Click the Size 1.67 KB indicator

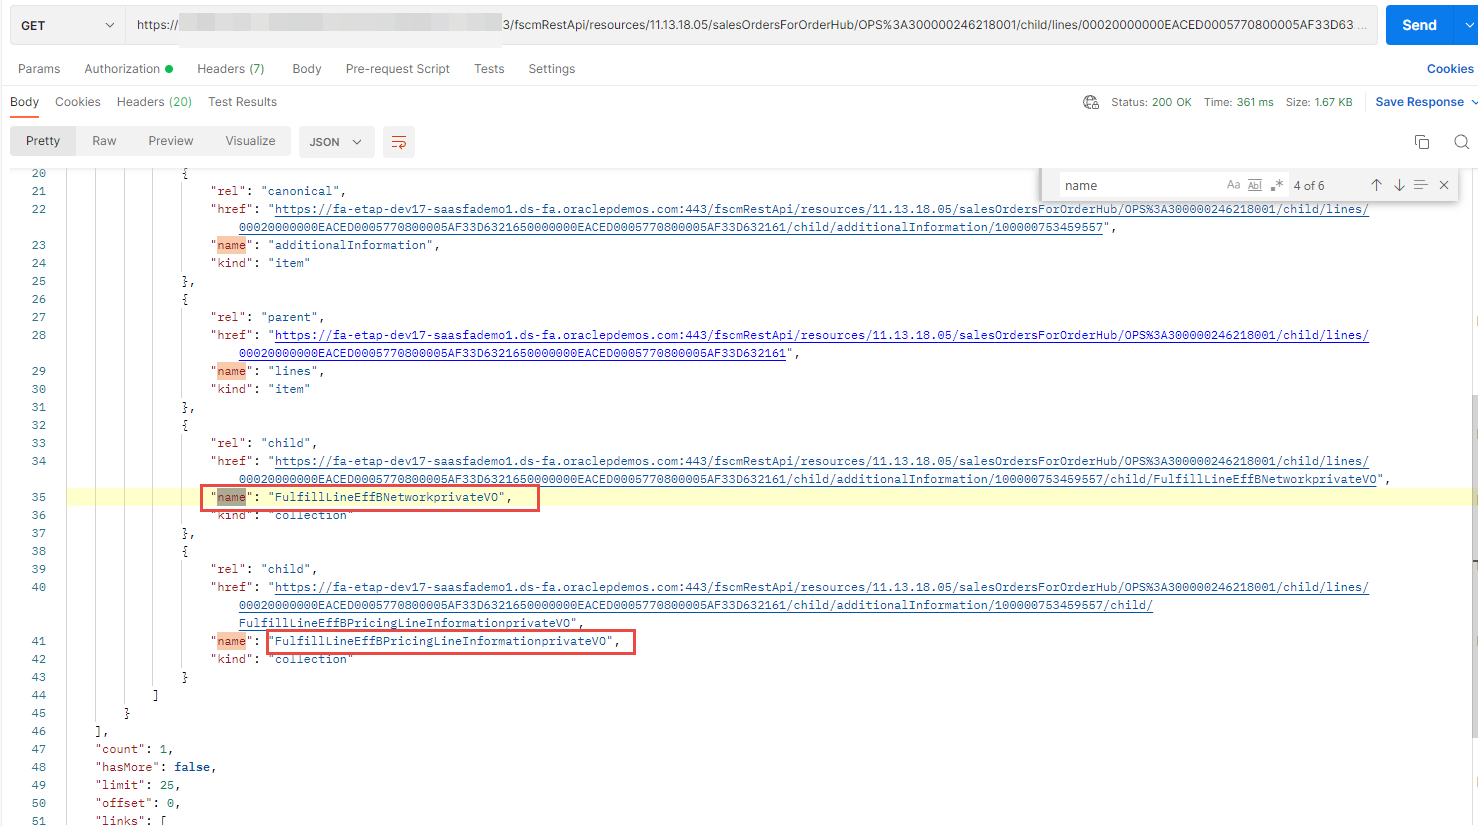pyautogui.click(x=1319, y=102)
